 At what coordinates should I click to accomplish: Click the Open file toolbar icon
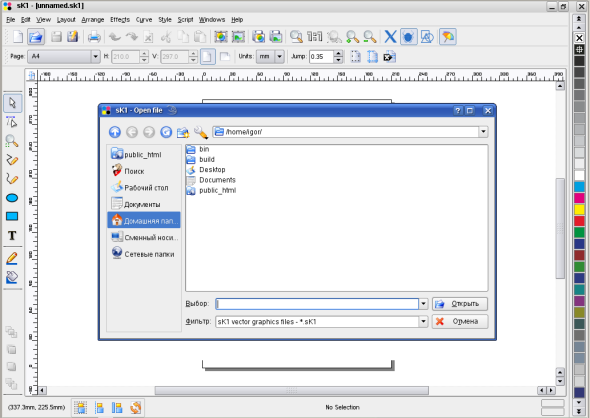pyautogui.click(x=35, y=36)
